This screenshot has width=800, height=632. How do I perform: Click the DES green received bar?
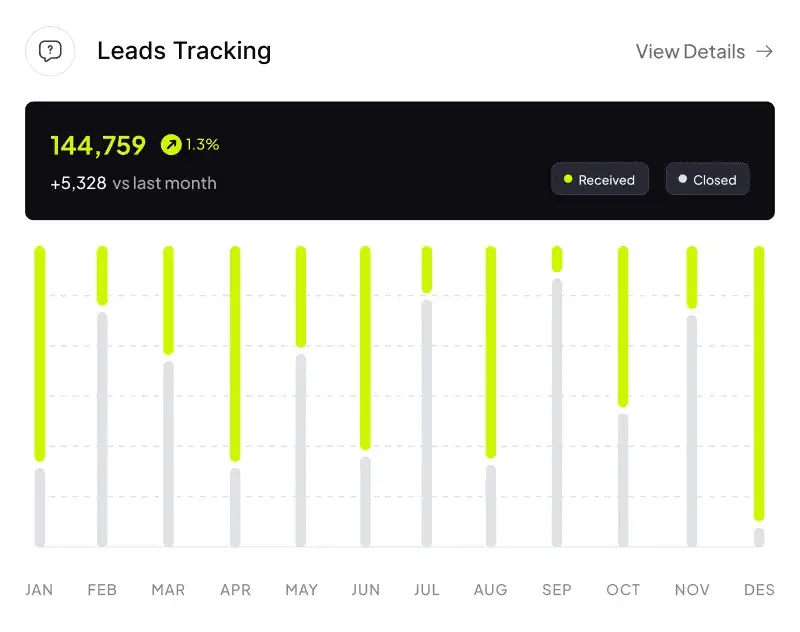point(759,384)
